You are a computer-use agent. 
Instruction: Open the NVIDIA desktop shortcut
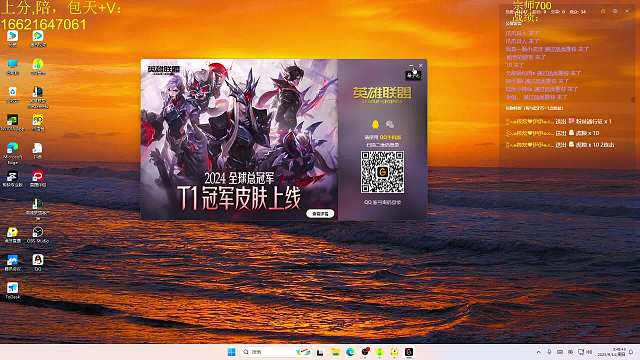(12, 122)
